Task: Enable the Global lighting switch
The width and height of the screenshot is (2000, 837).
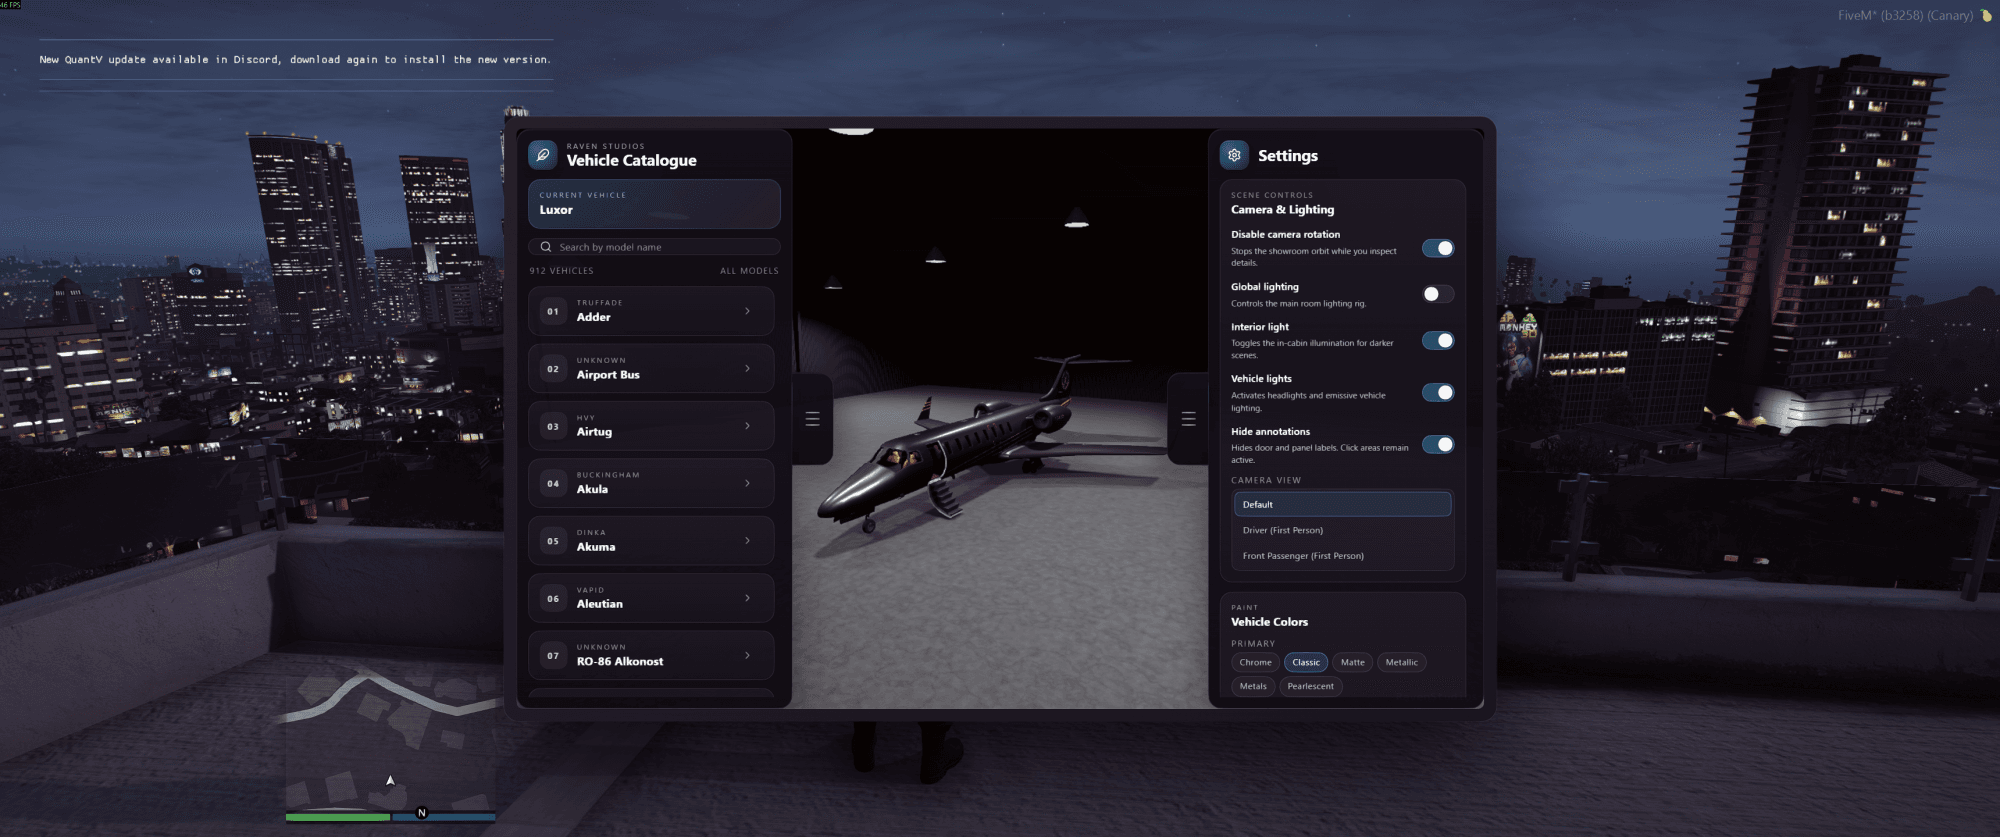Action: [x=1438, y=294]
